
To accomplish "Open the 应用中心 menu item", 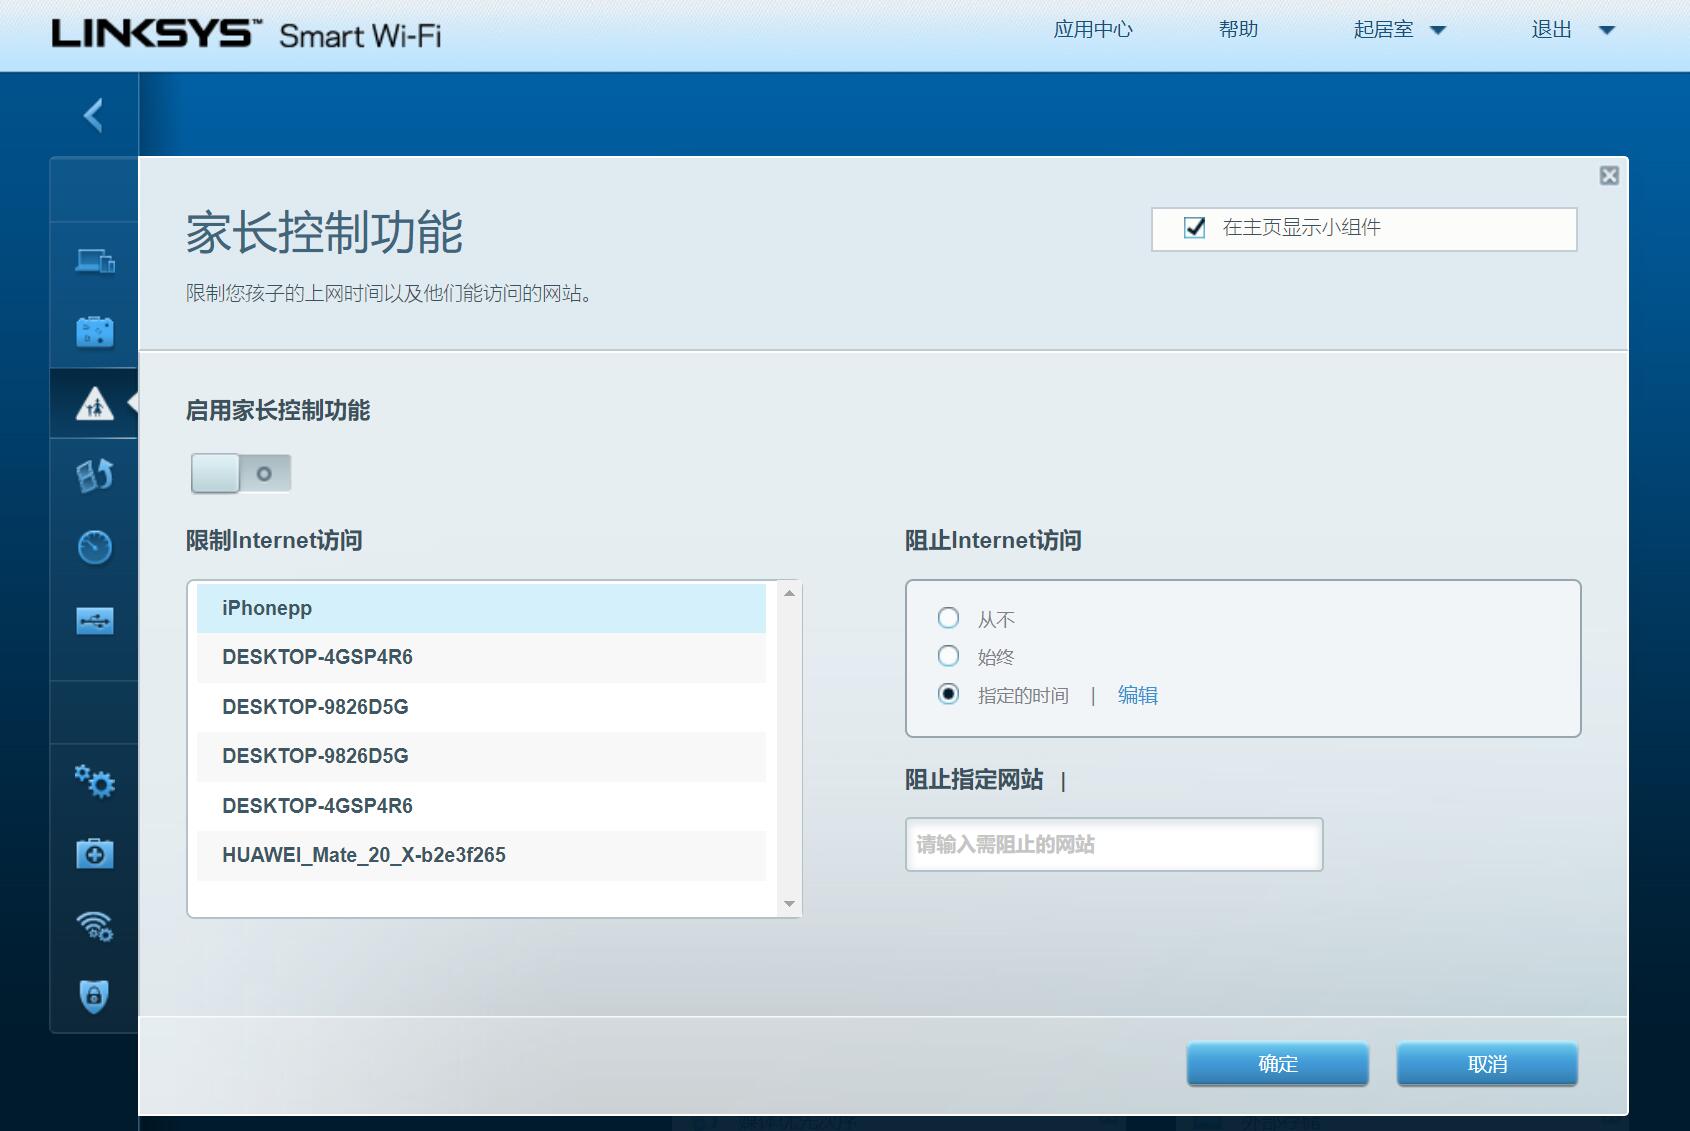I will point(1092,30).
